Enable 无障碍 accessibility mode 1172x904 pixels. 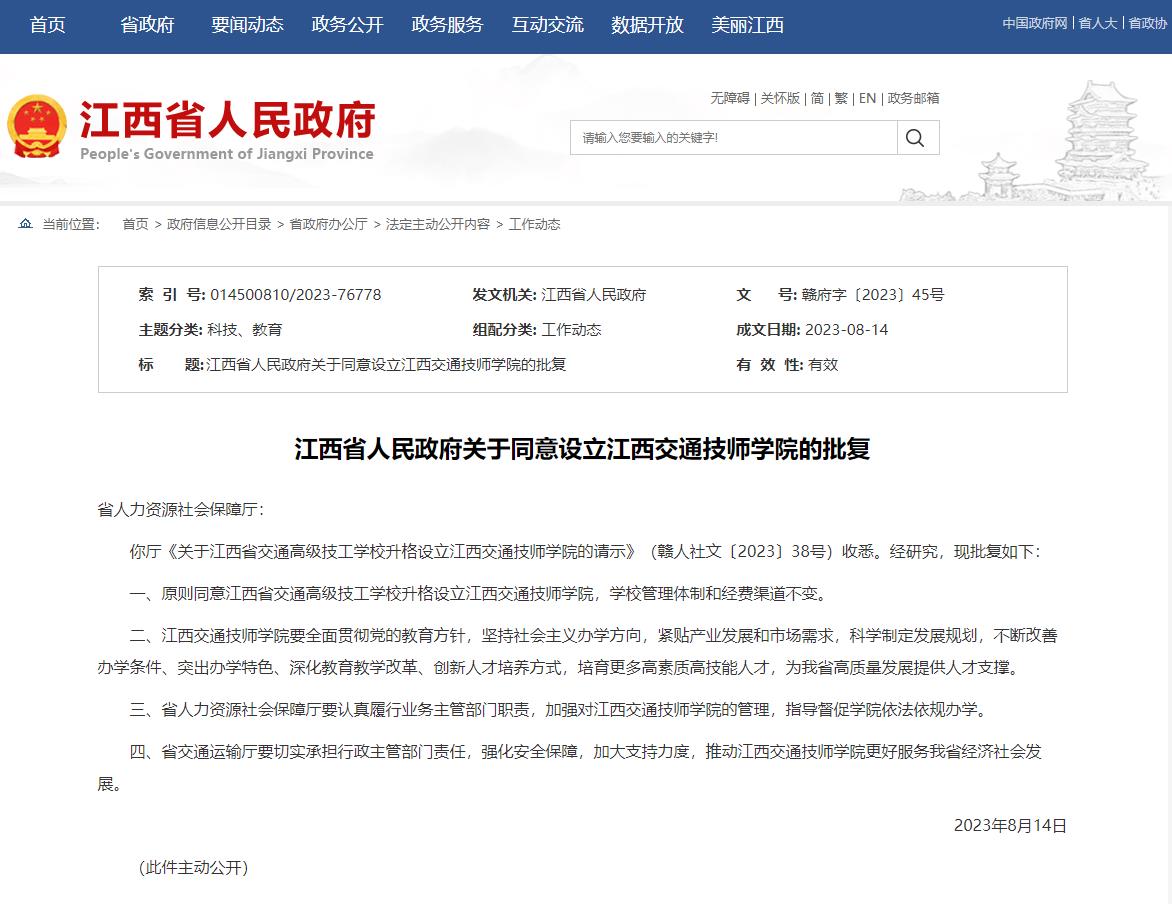tap(729, 98)
